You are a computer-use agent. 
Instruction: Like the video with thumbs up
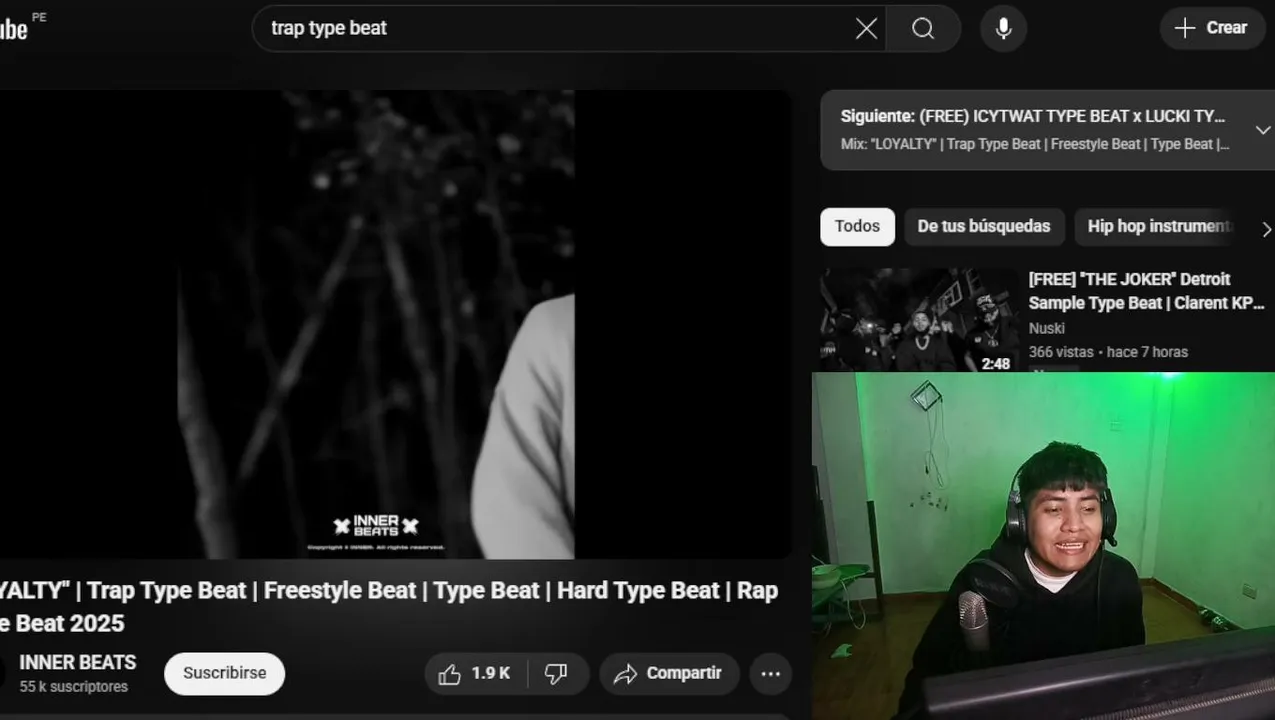[x=474, y=674]
